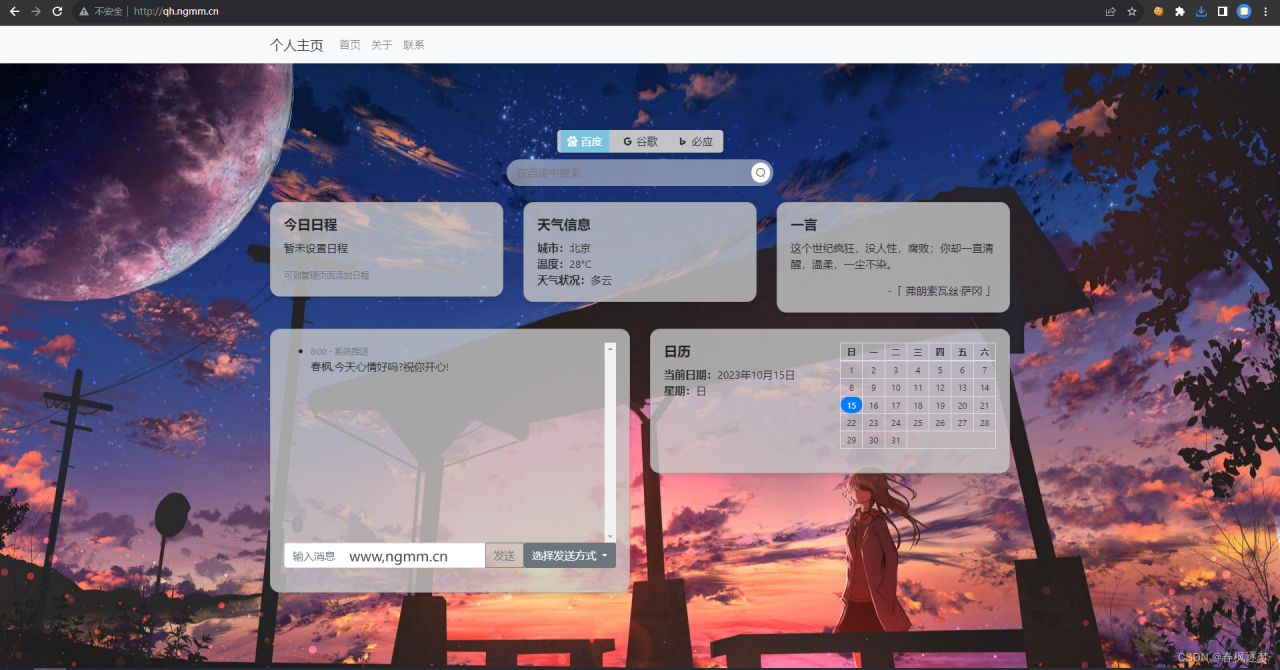Click the 个人主页 brand link

pyautogui.click(x=297, y=45)
